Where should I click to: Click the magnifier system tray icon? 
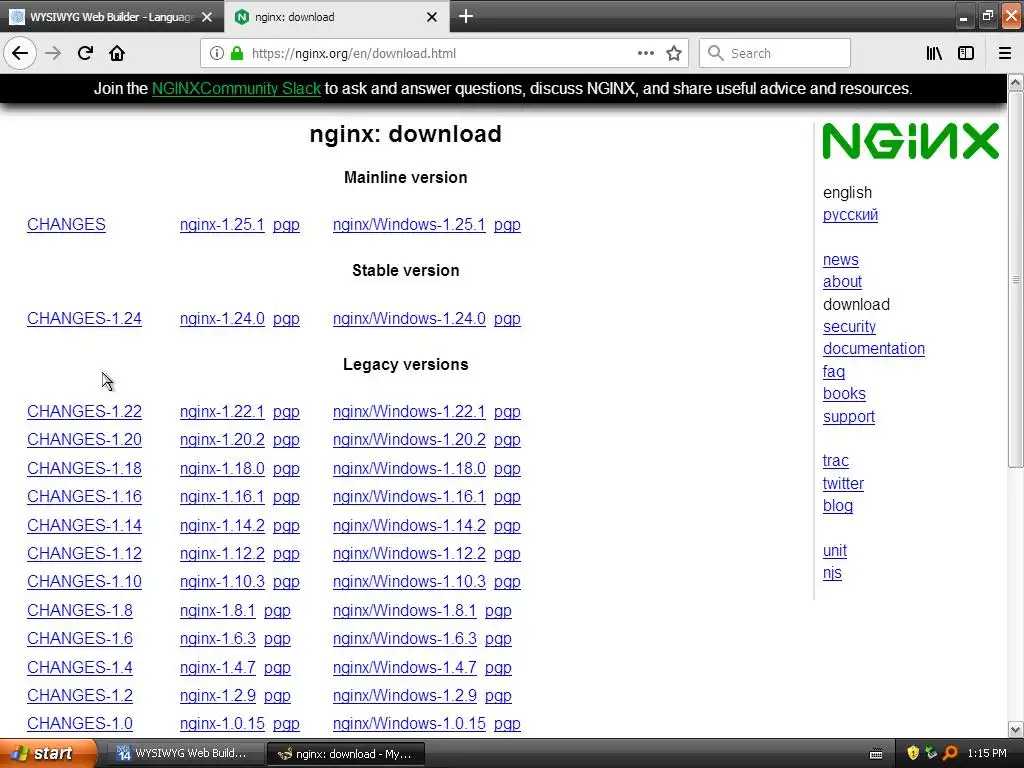point(950,754)
